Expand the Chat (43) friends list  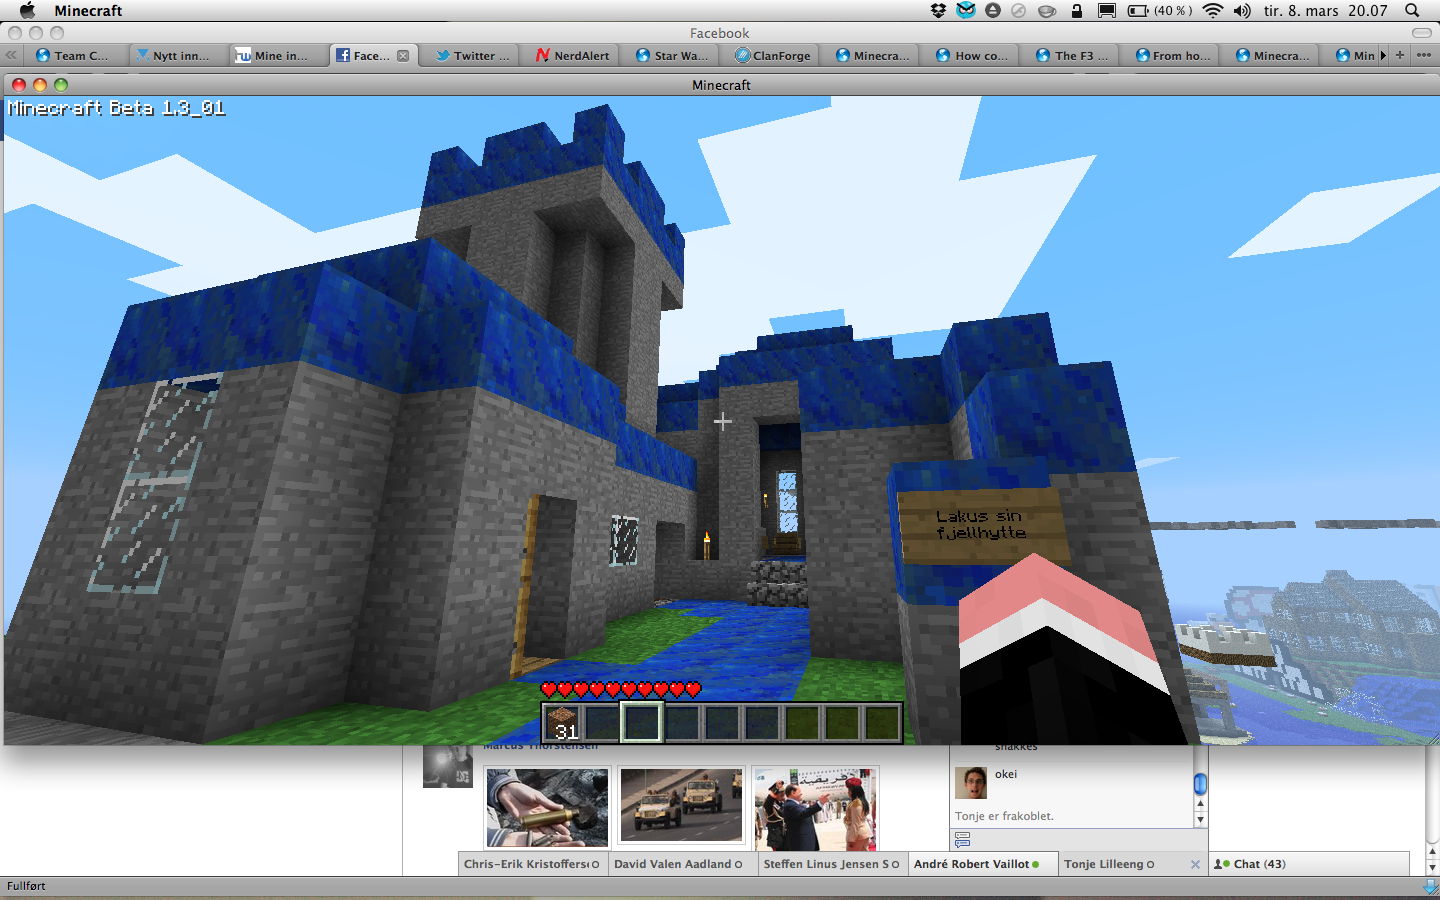[1310, 864]
